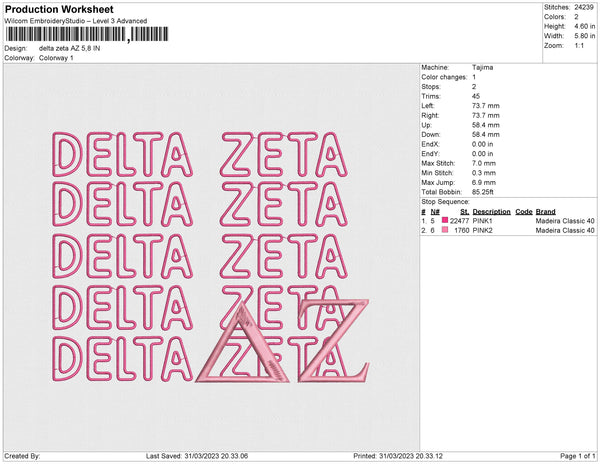
Task: Click the Total Bobbin value '85.25ft'
Action: [483, 192]
